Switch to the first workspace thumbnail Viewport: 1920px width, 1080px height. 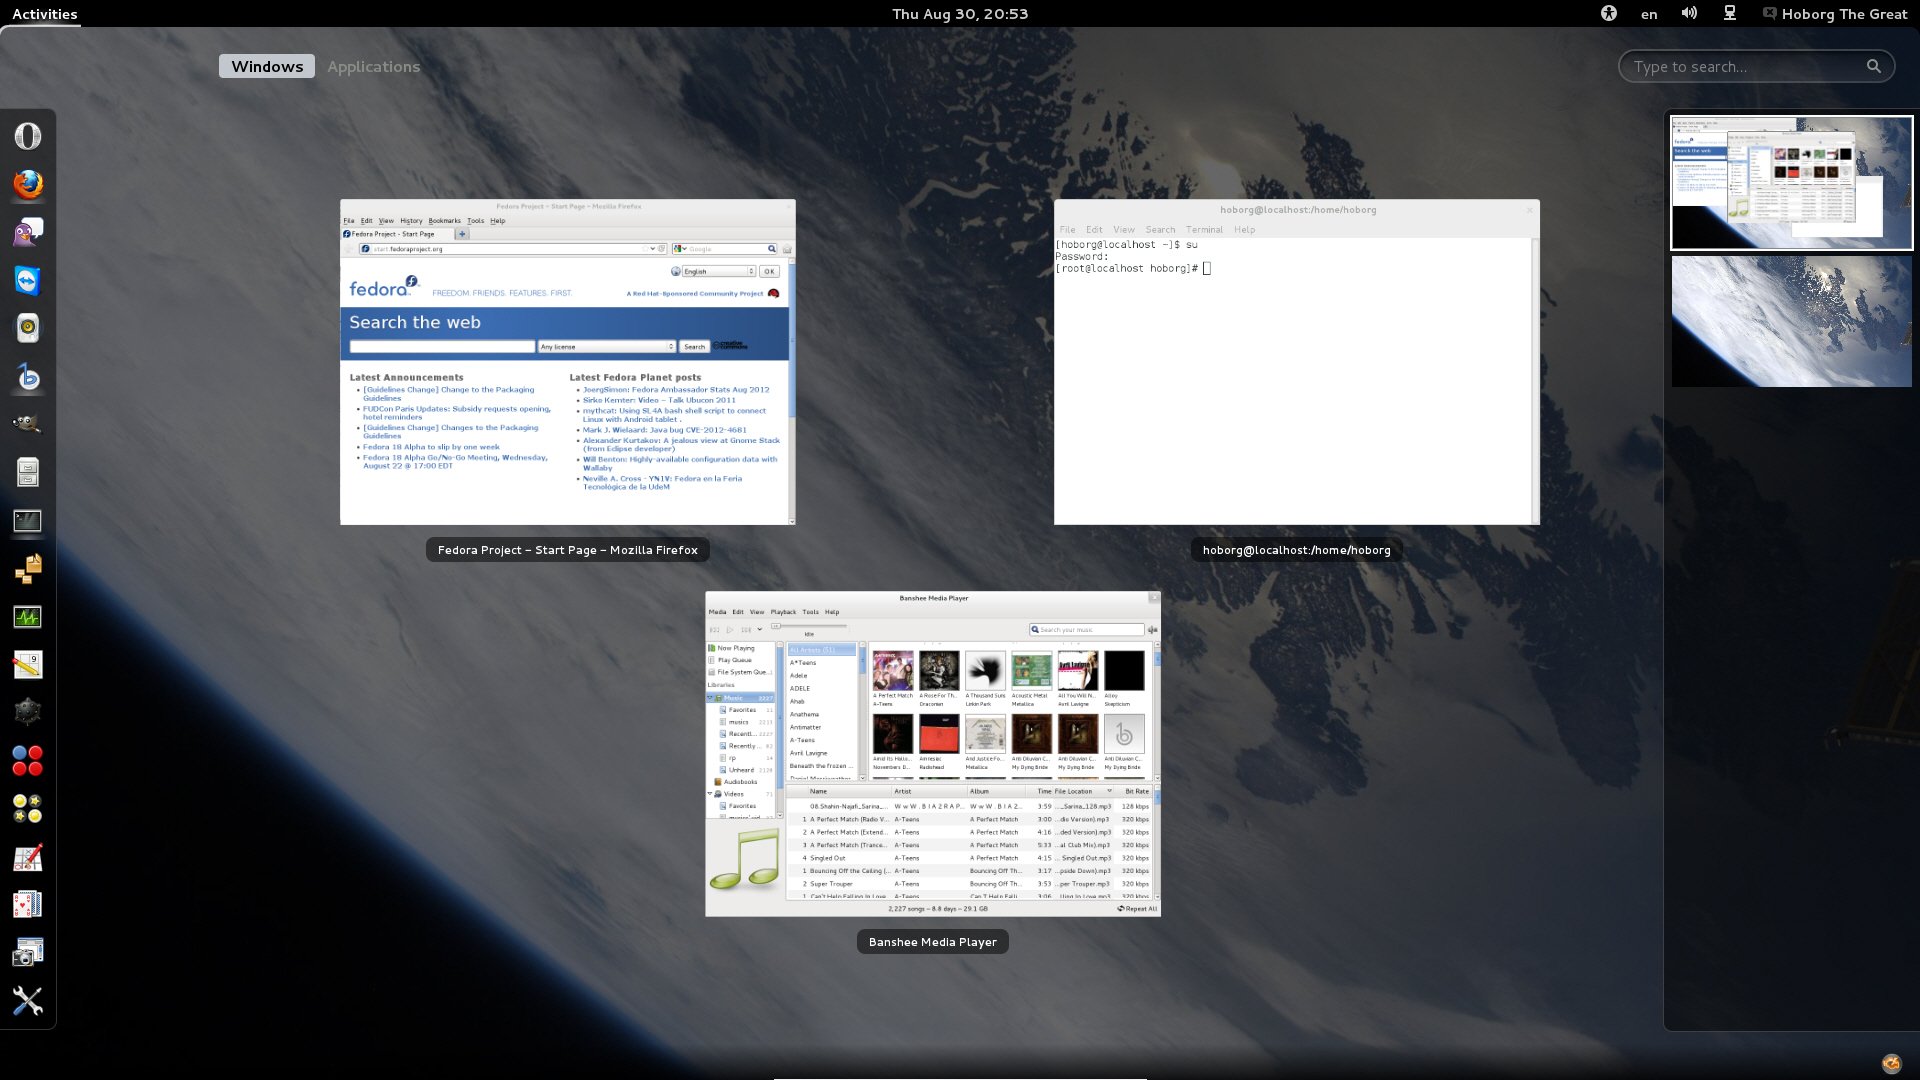1792,183
